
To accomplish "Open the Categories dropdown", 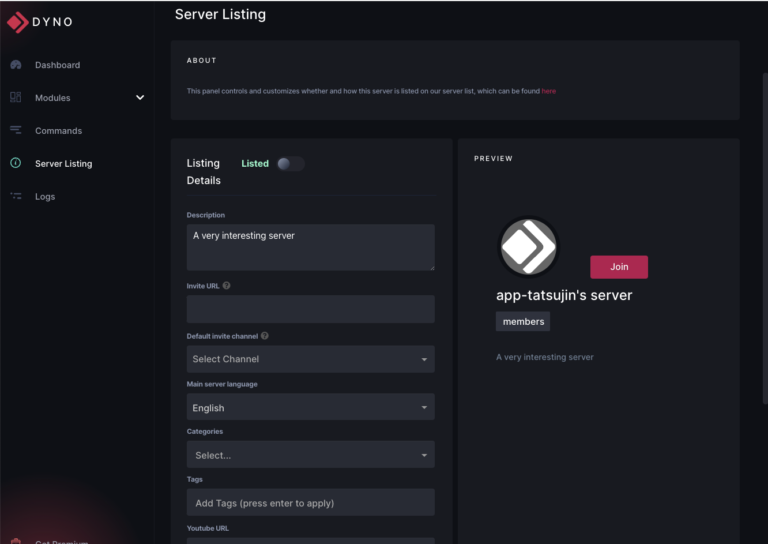I will [310, 455].
